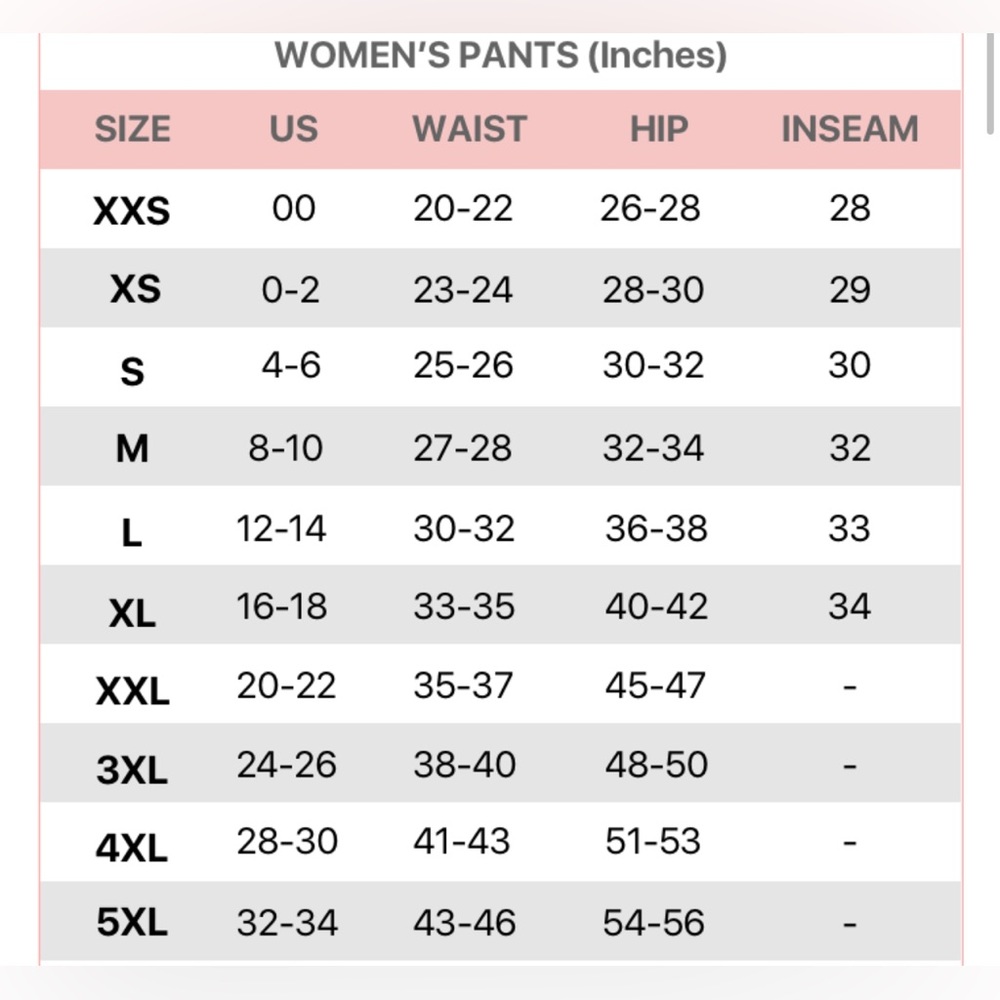The width and height of the screenshot is (1000, 1000).
Task: Click the SIZE column header
Action: (133, 129)
